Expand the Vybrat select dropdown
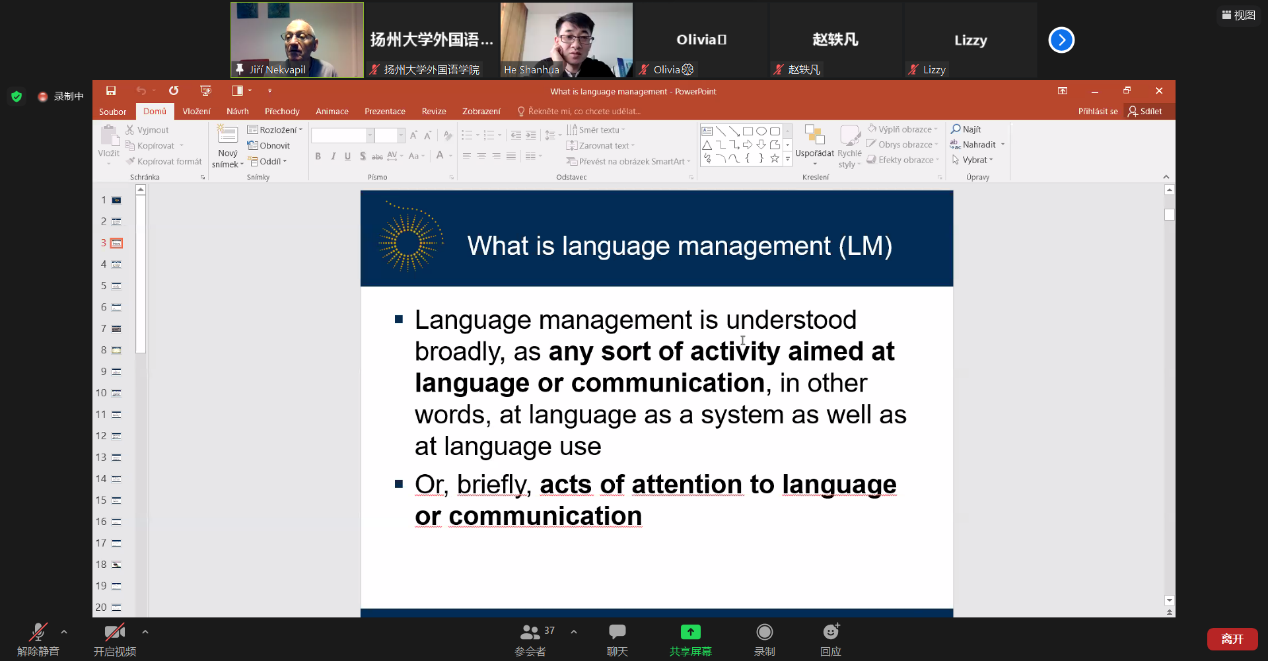This screenshot has height=661, width=1268. pos(976,160)
